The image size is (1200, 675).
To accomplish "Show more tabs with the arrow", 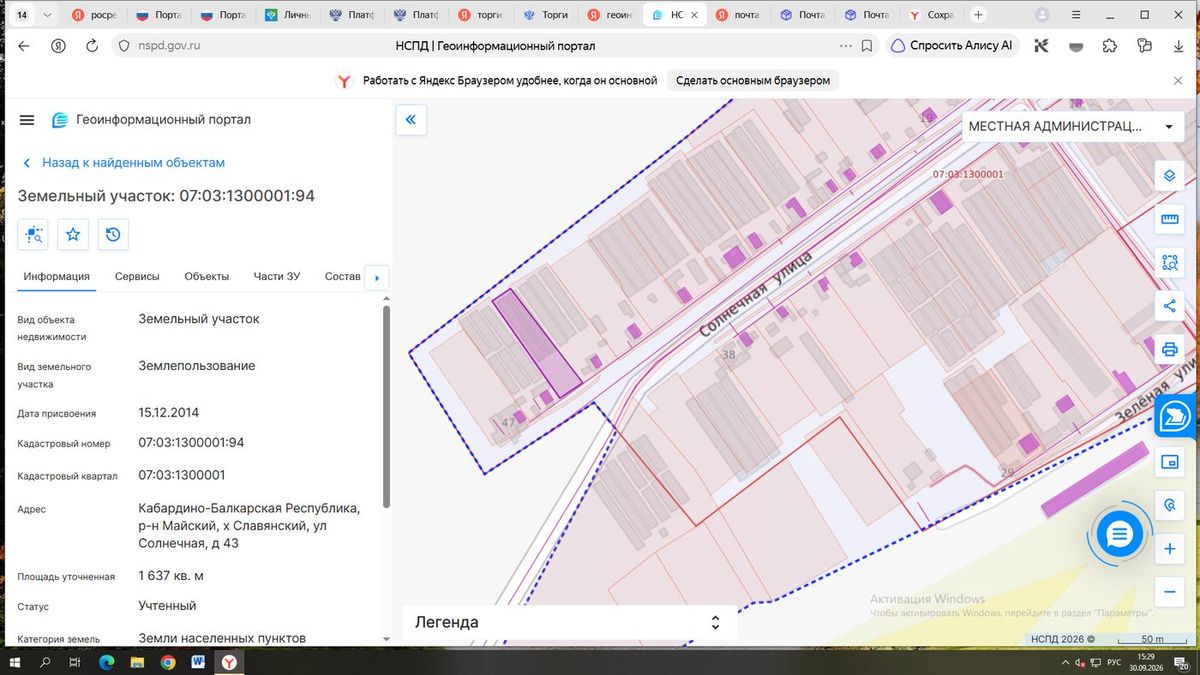I will point(377,277).
